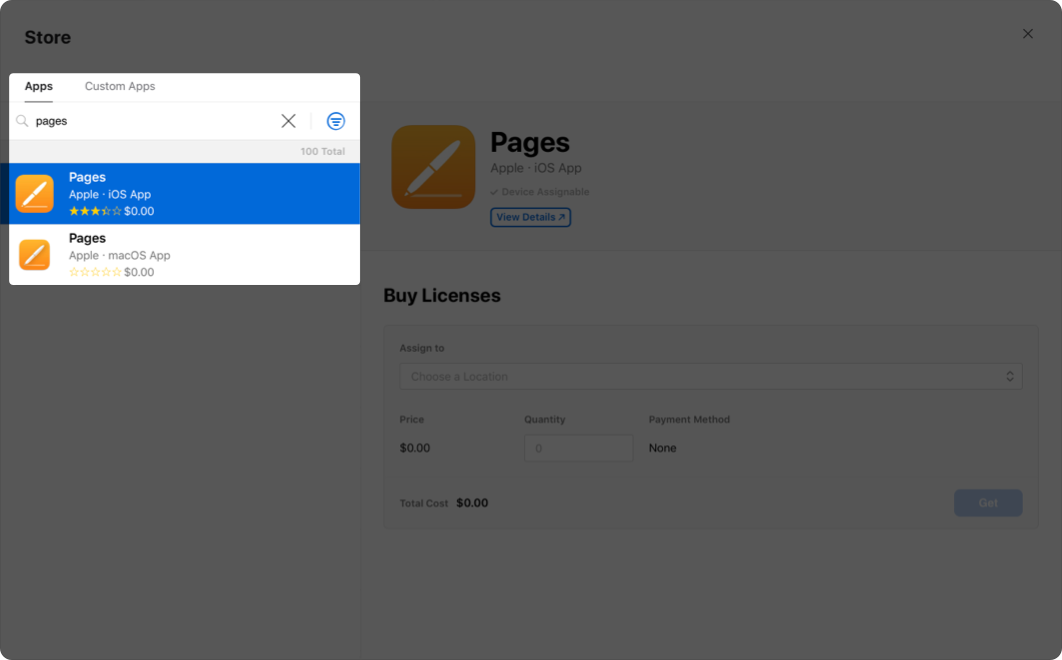The height and width of the screenshot is (660, 1062).
Task: Click the empty star rating of Pages macOS App
Action: pyautogui.click(x=95, y=272)
